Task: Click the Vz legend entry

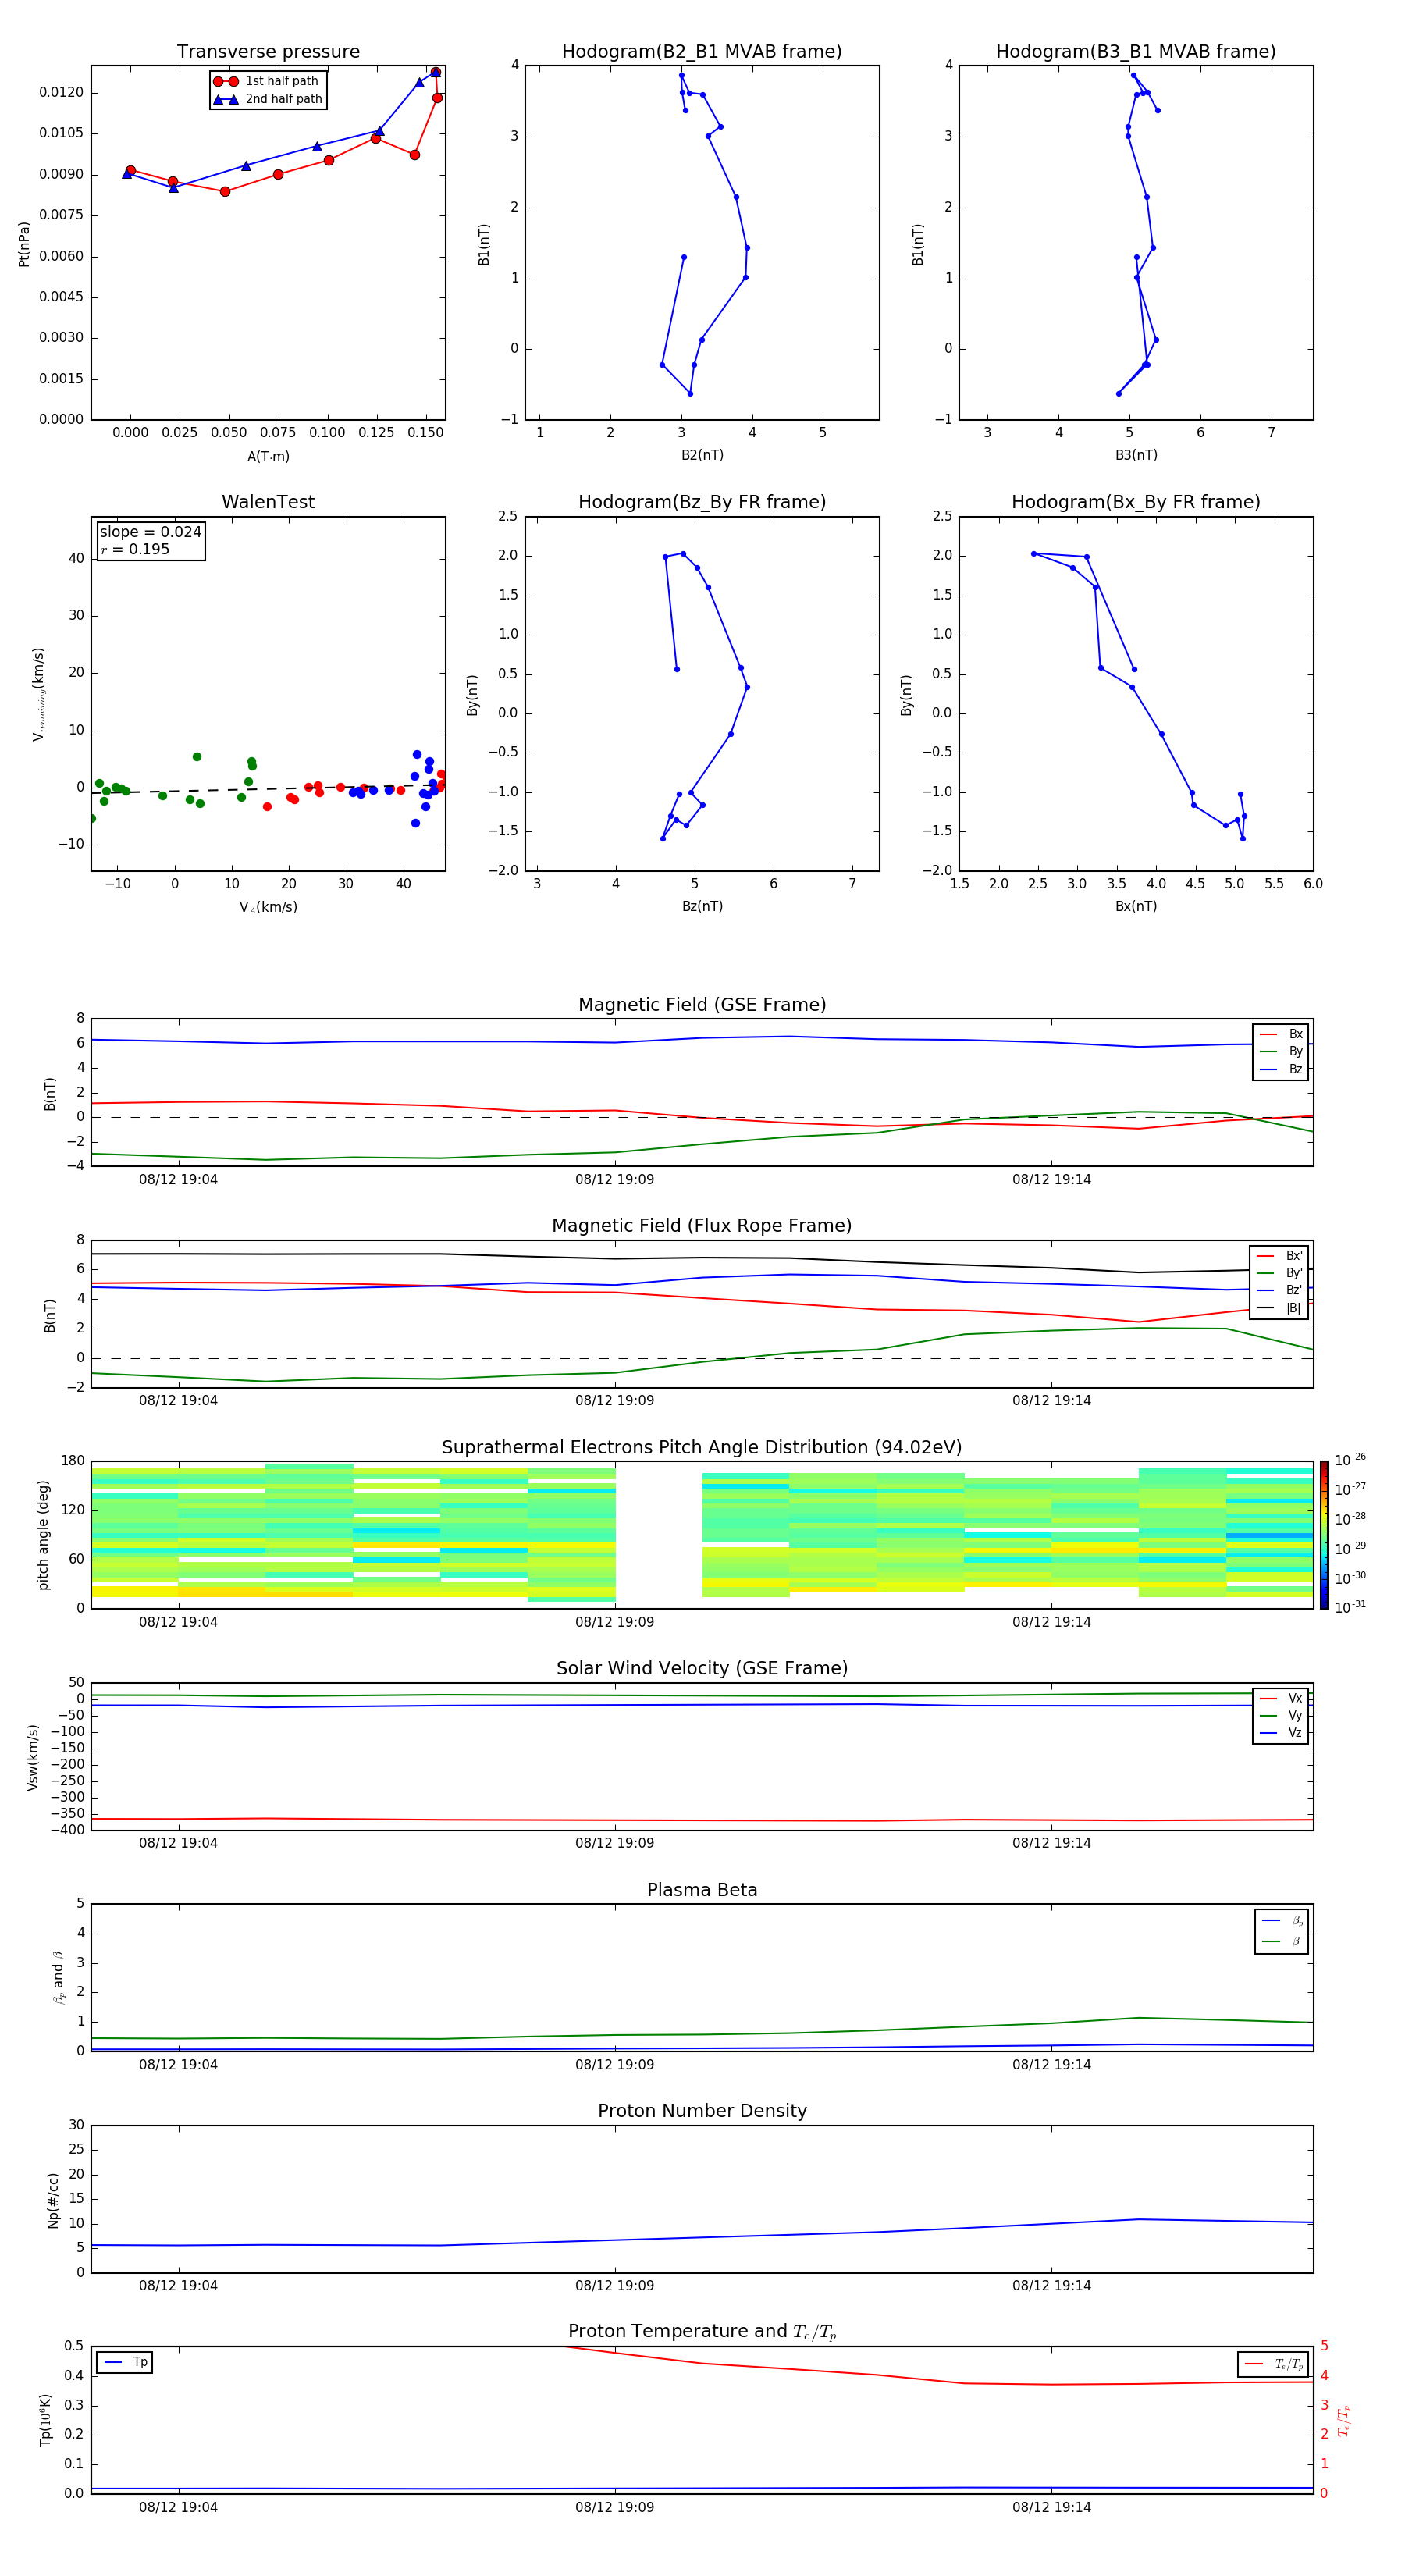Action: click(1281, 1733)
